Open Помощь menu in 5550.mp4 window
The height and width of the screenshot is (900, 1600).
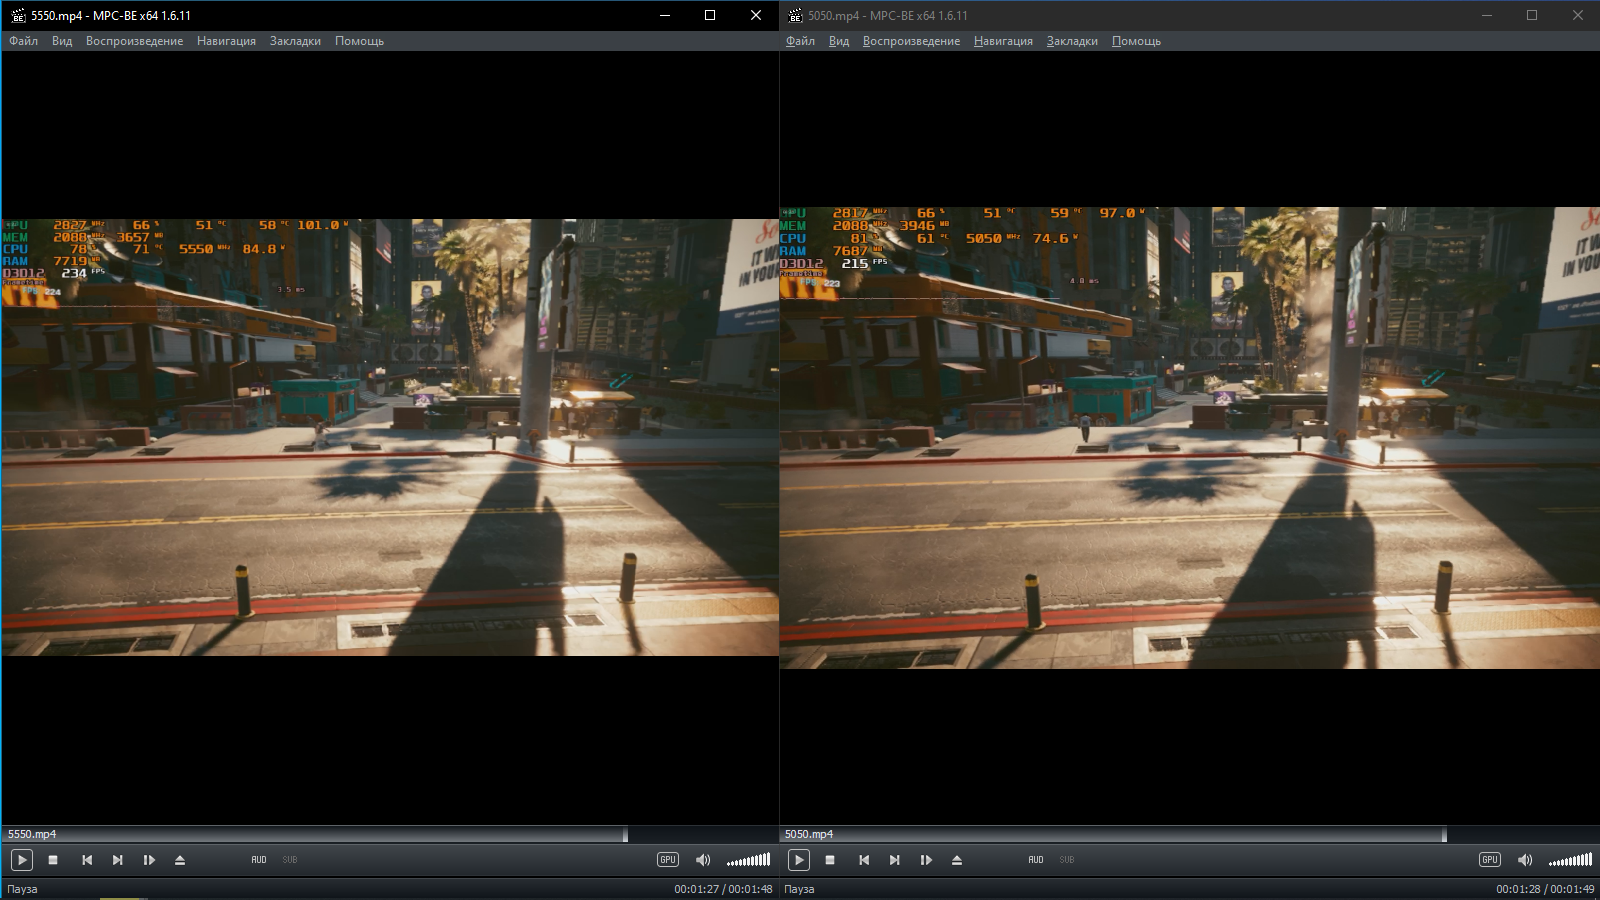359,41
